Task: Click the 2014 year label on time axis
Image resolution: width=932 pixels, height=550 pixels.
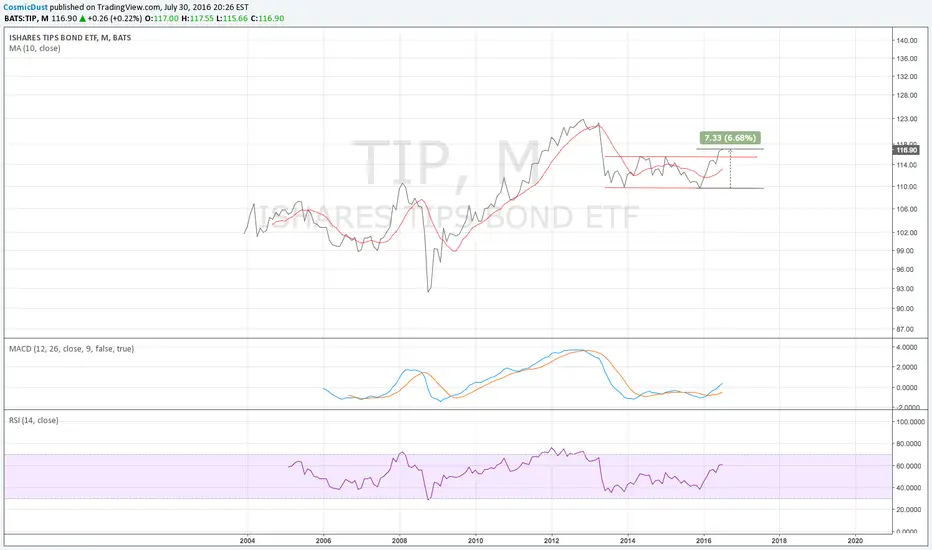Action: tap(628, 540)
